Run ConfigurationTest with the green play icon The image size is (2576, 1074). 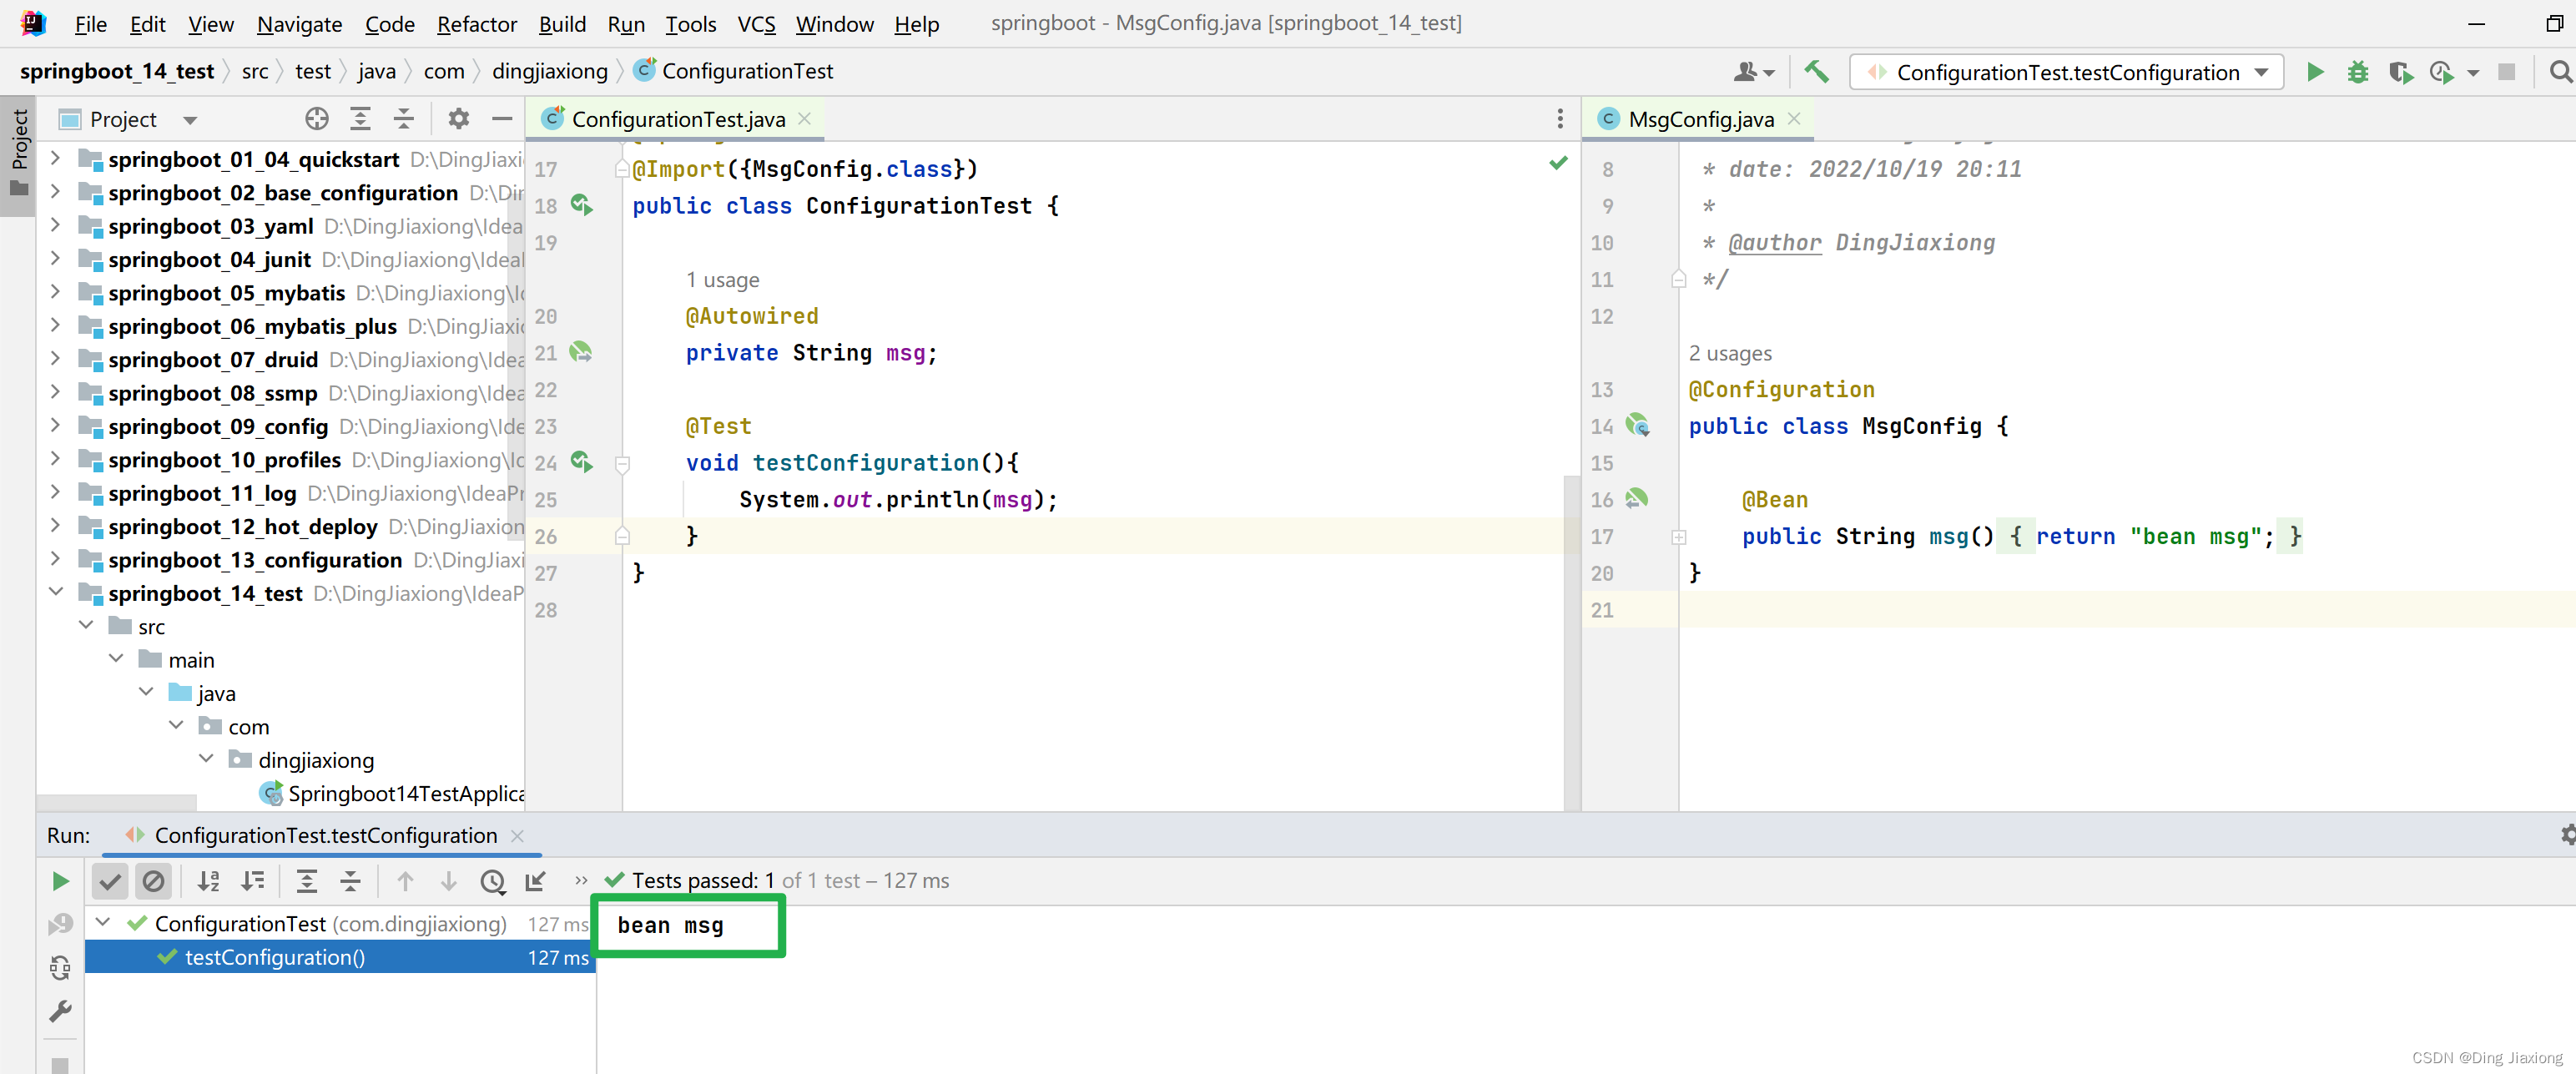[x=2314, y=72]
